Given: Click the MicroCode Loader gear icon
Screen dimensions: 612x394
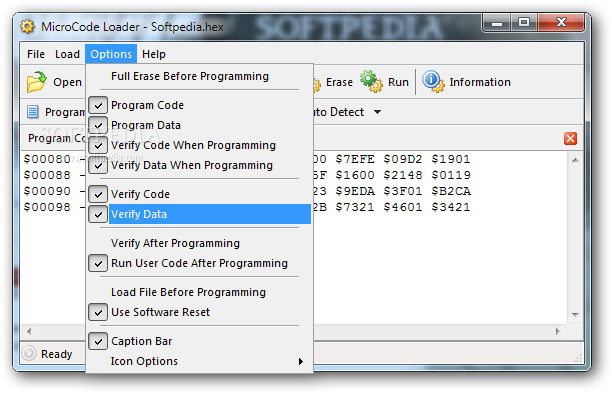Looking at the screenshot, I should point(27,27).
